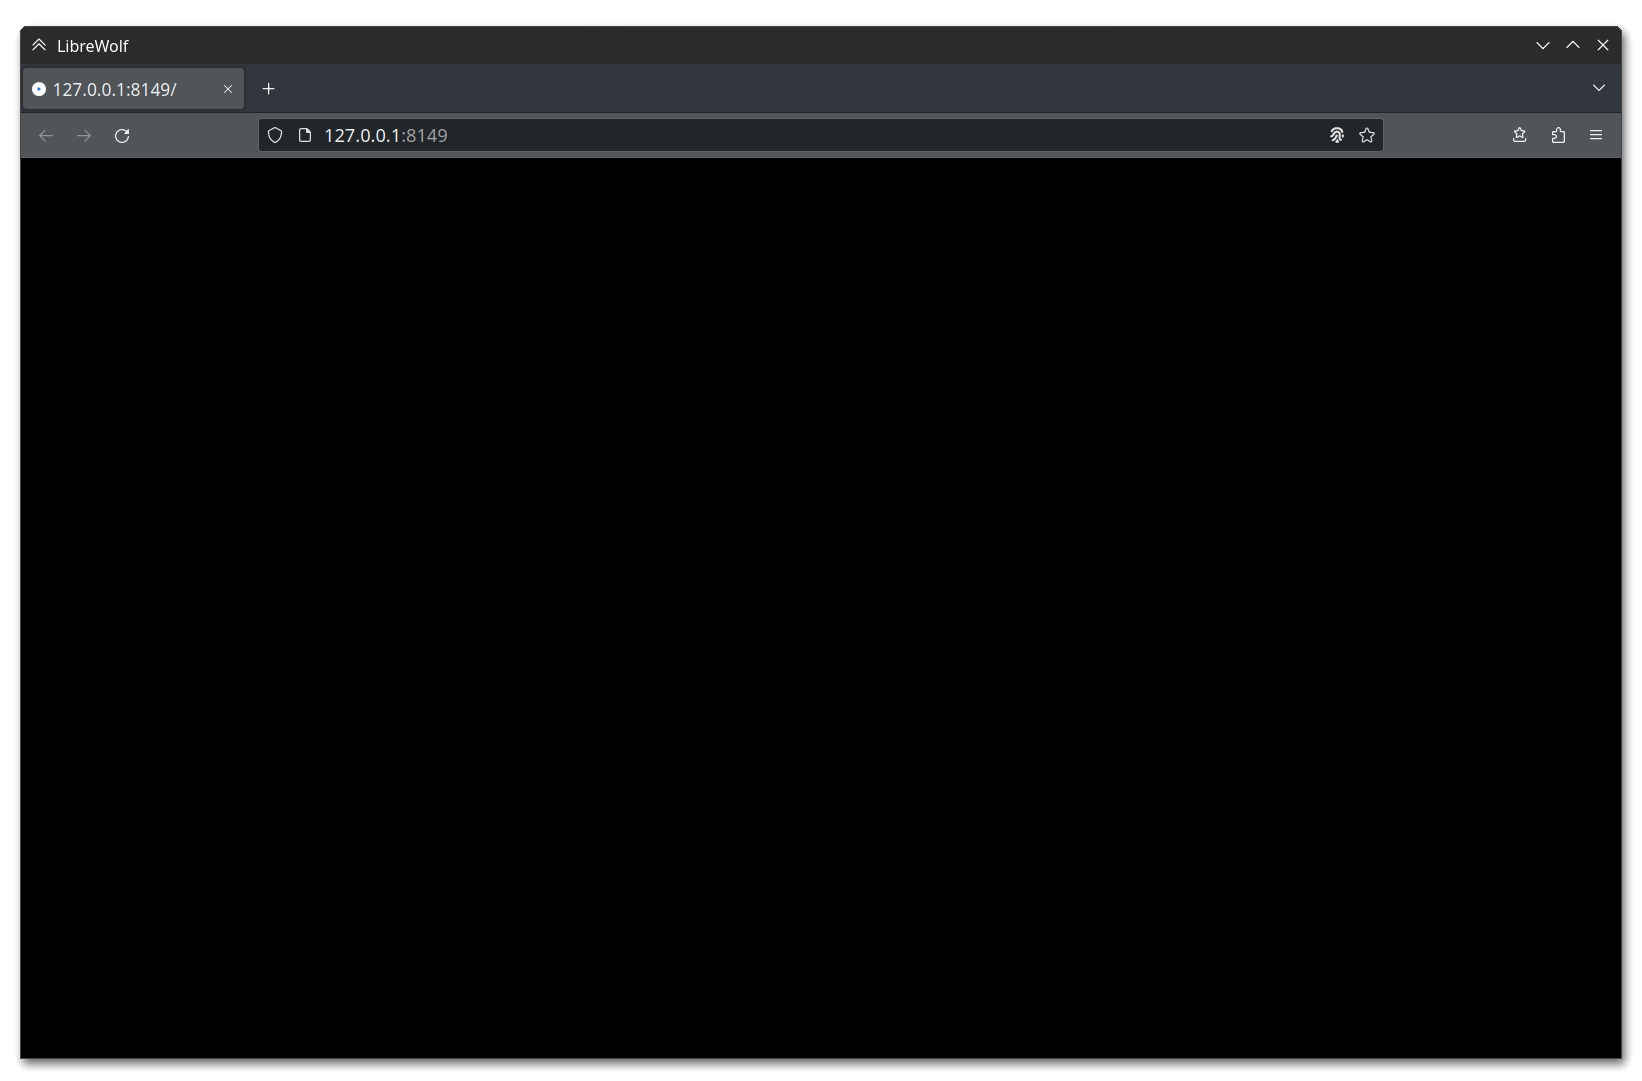Go back using the back arrow
The image size is (1642, 1081).
click(46, 136)
